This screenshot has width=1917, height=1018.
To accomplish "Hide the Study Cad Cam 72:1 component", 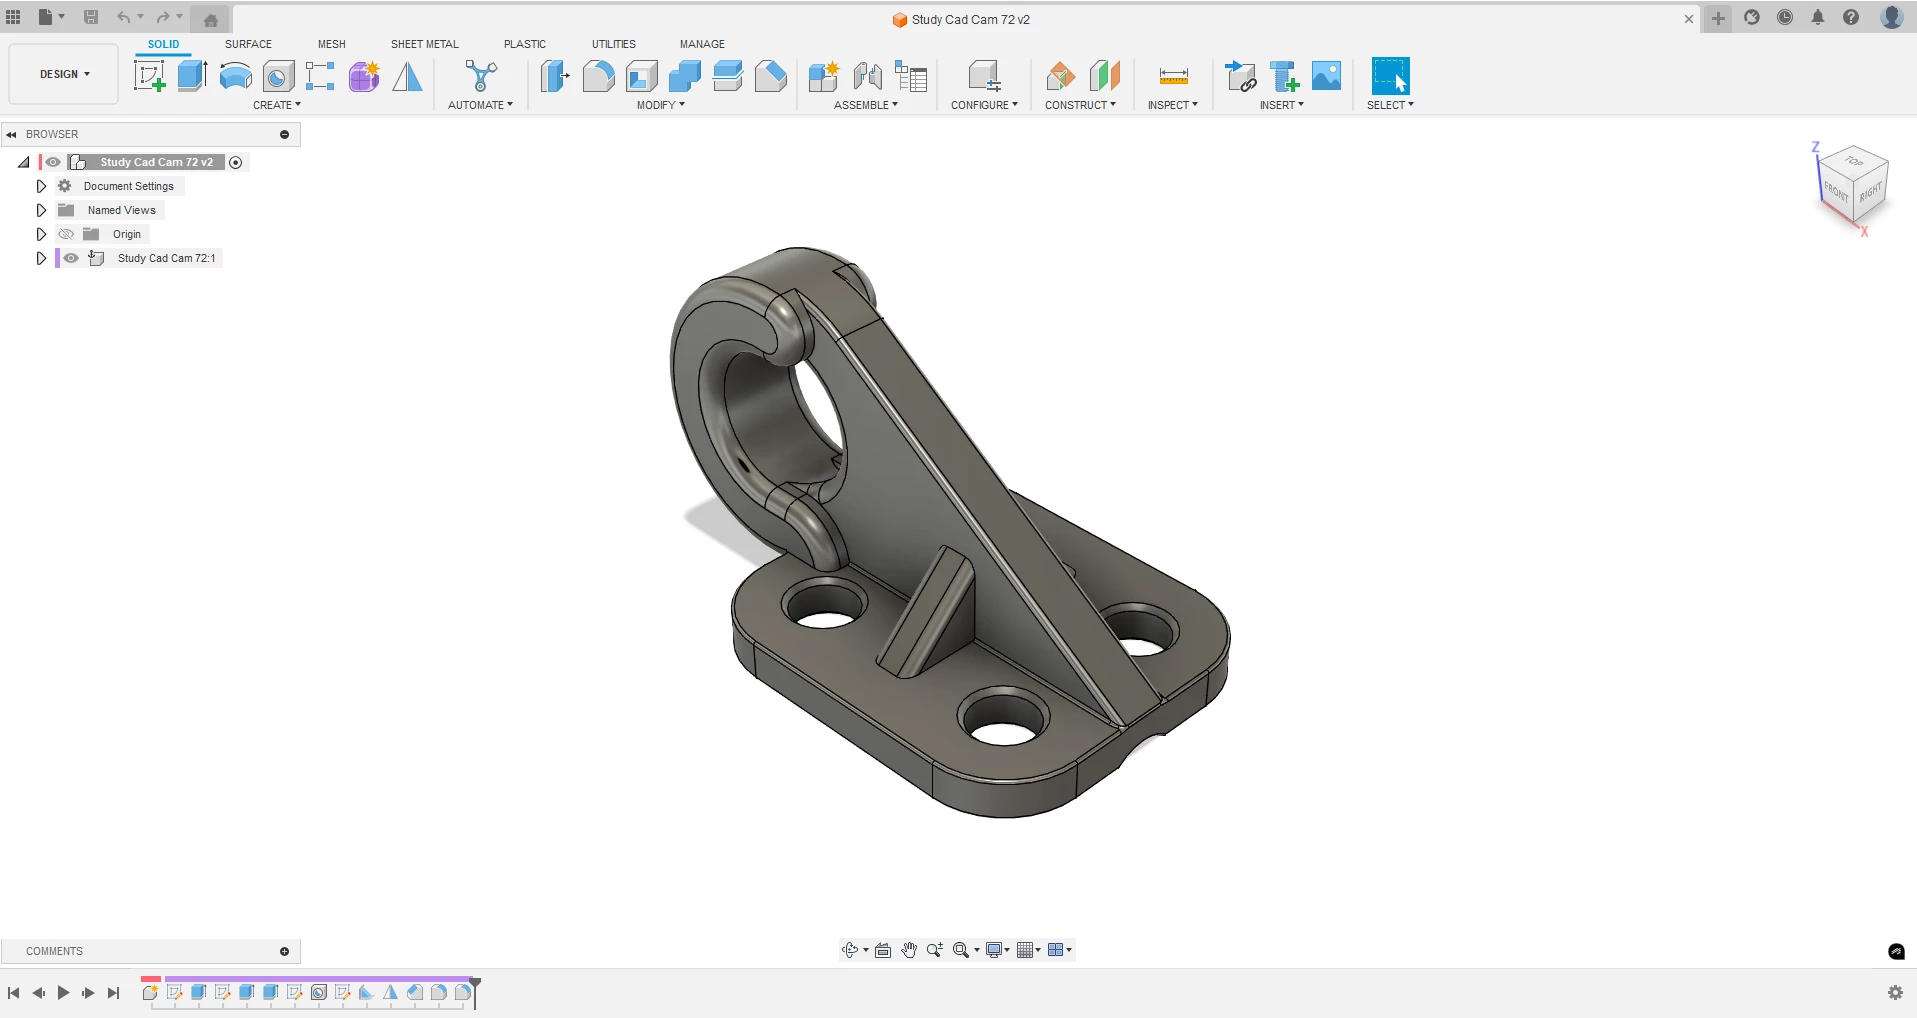I will click(x=71, y=258).
